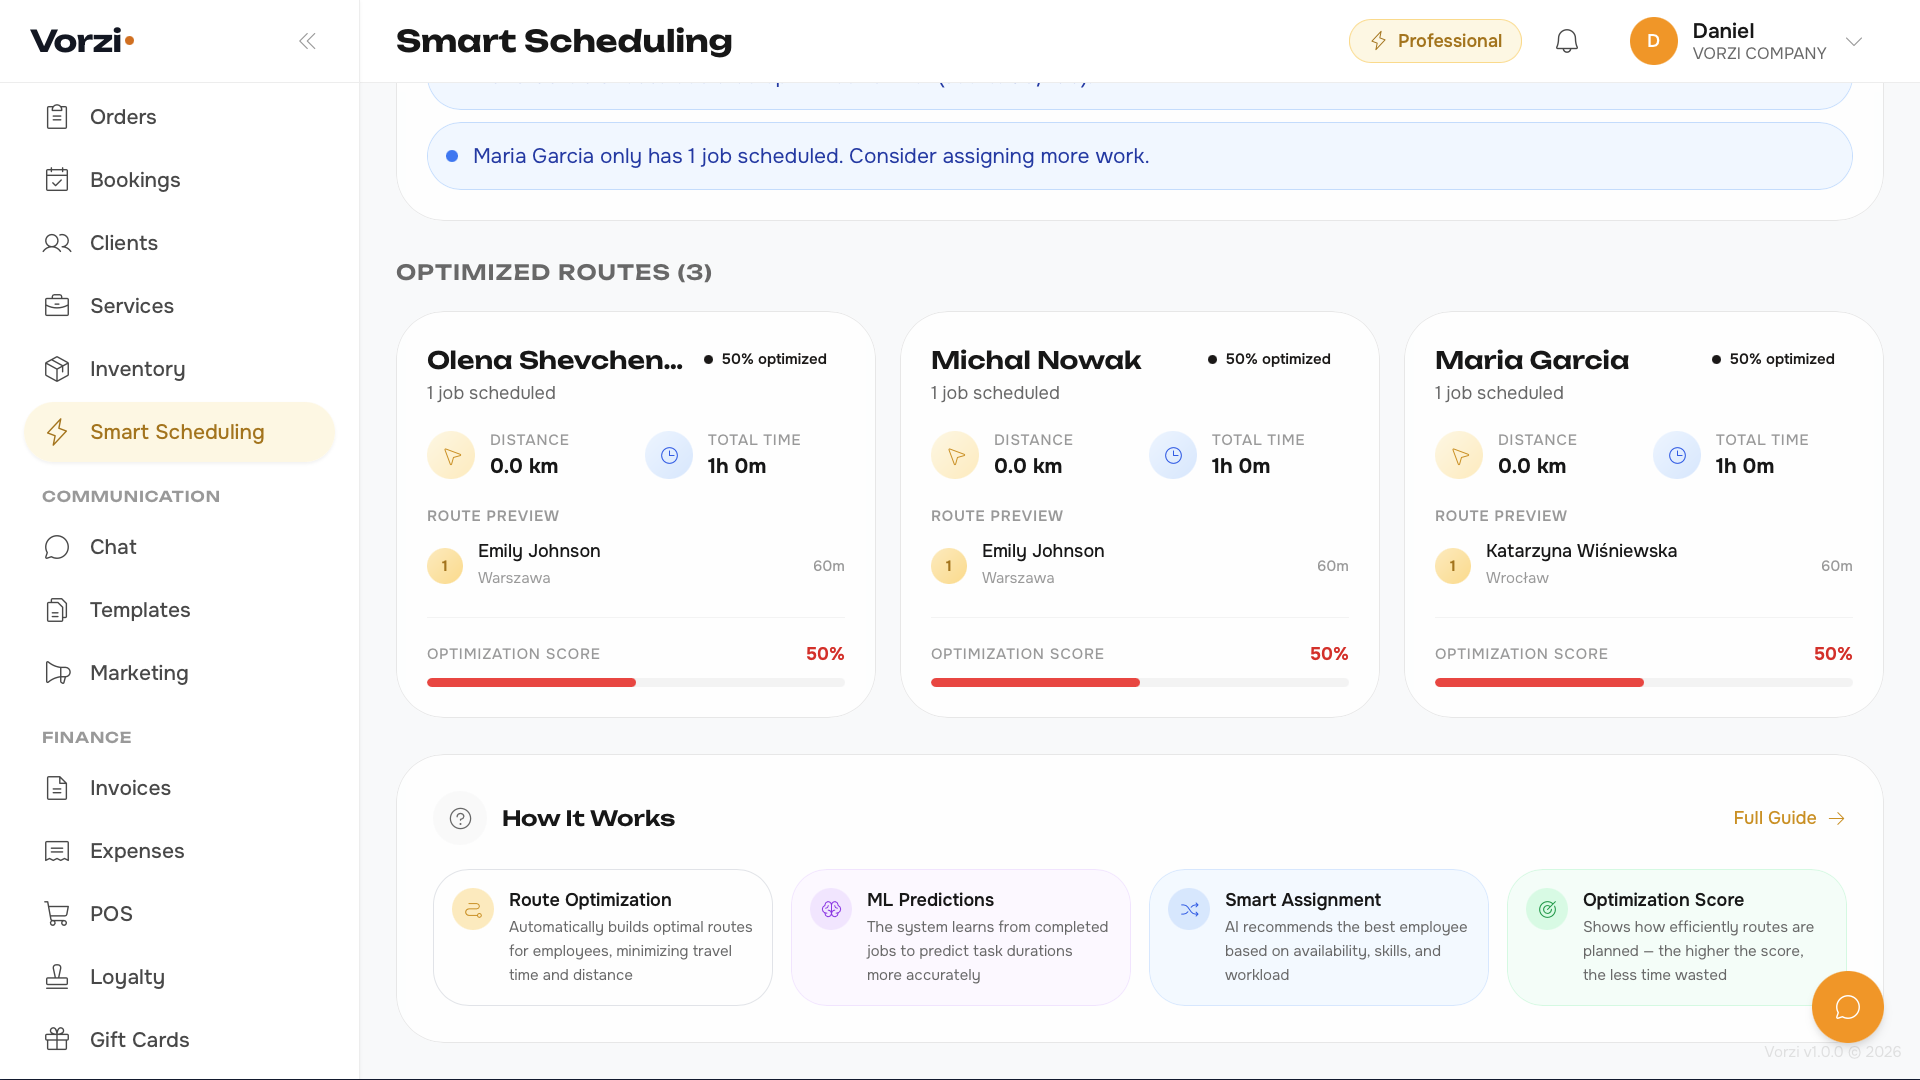Select Inventory in the sidebar
Viewport: 1920px width, 1080px height.
pyautogui.click(x=179, y=369)
